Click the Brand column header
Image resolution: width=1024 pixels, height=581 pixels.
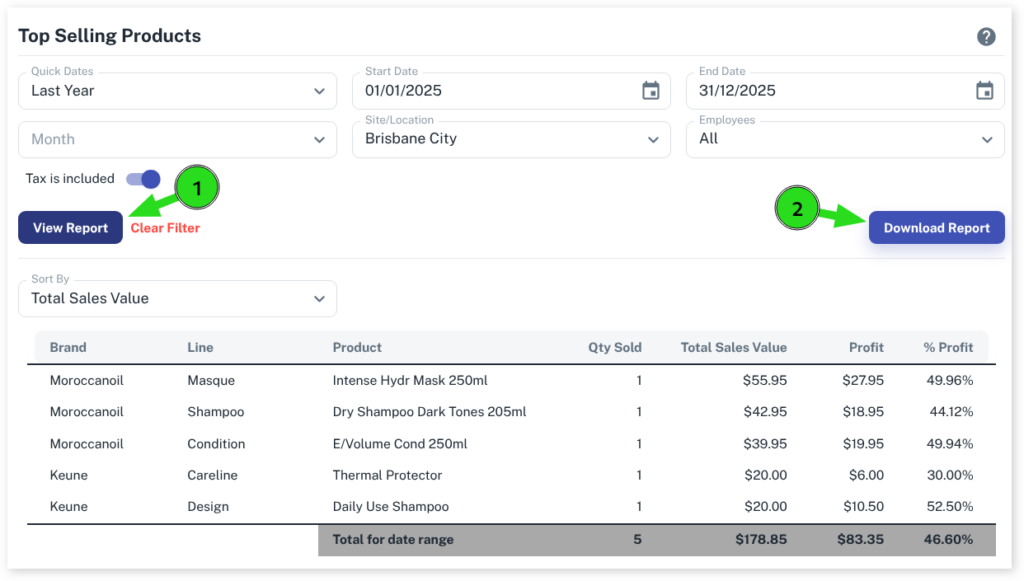(68, 348)
